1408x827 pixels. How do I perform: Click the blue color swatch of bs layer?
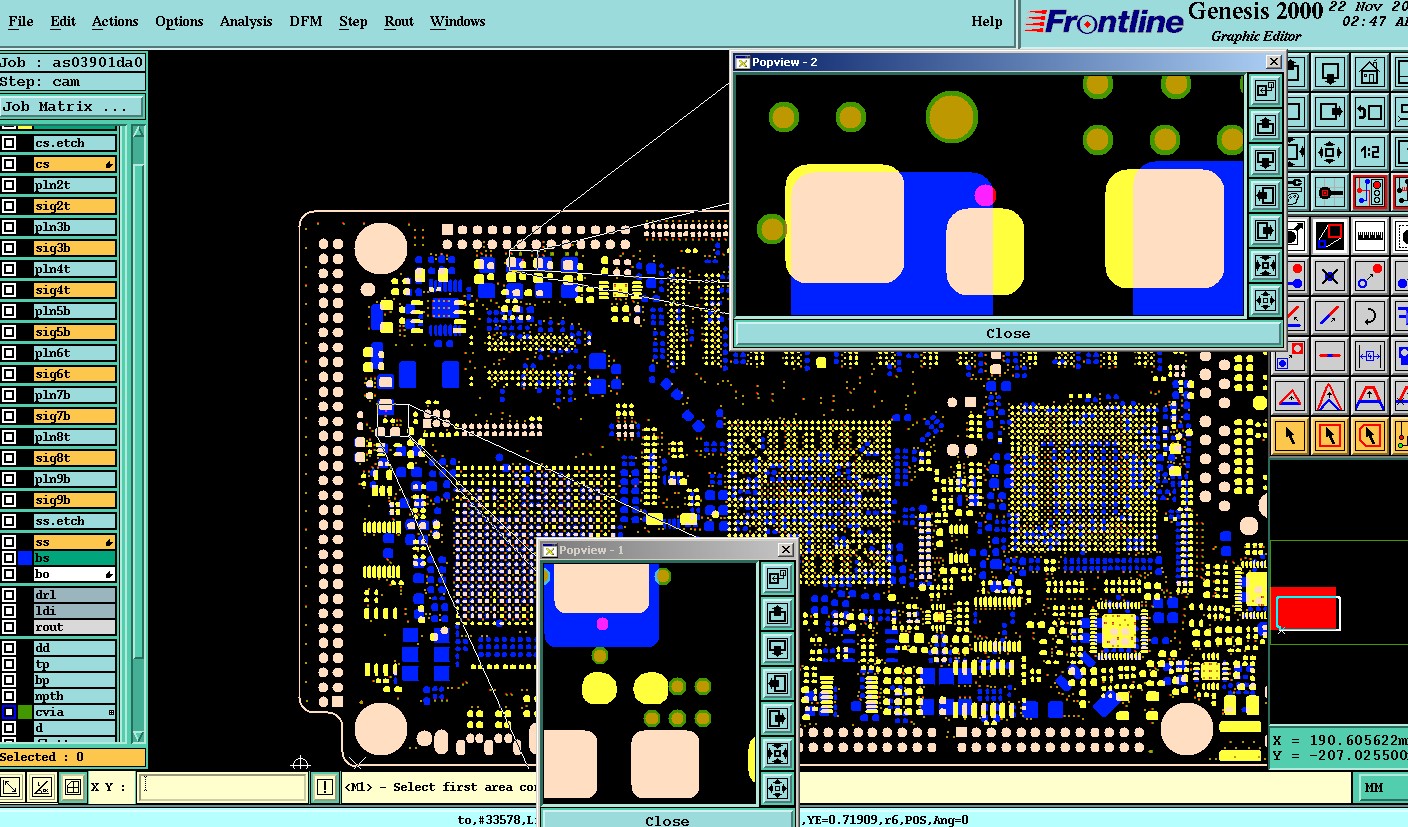(25, 558)
